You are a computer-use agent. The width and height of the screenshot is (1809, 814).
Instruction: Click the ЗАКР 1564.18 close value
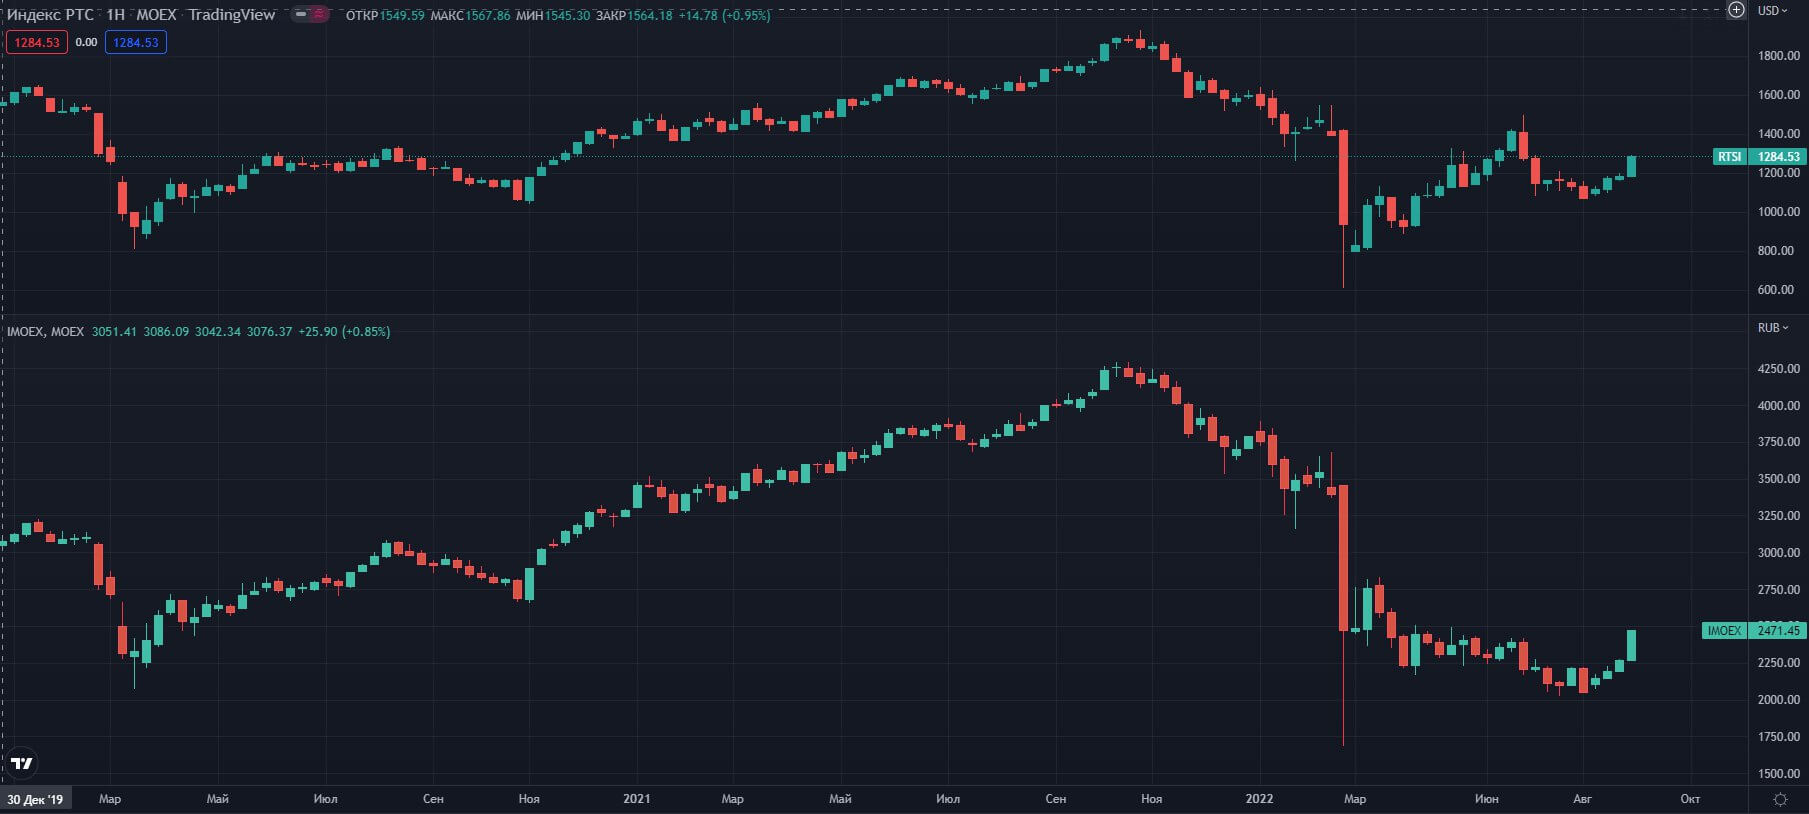pyautogui.click(x=634, y=16)
